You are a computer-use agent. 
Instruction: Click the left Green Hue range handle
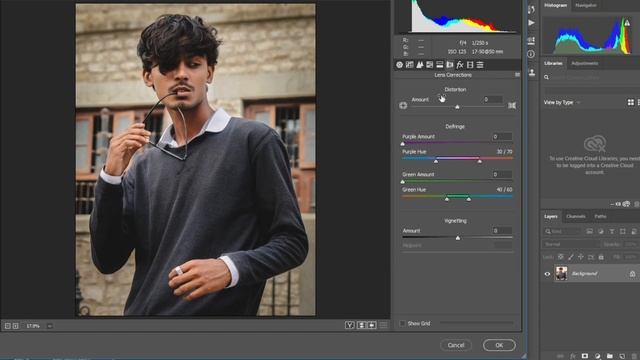pyautogui.click(x=447, y=199)
